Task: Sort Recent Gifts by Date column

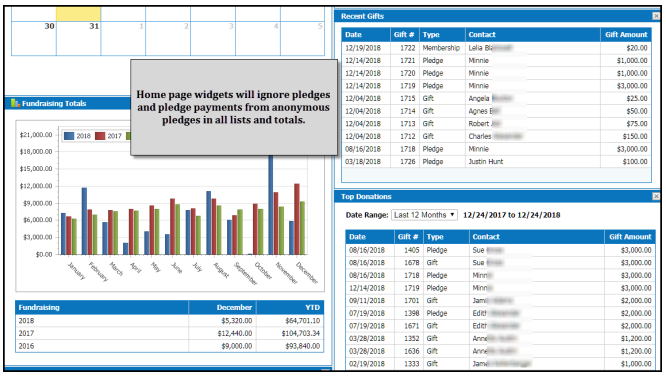Action: pos(366,35)
